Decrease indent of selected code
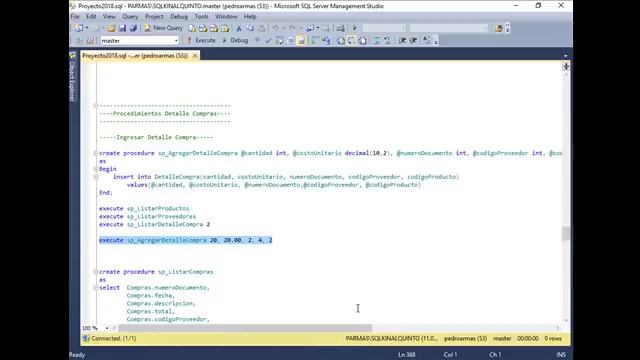Image resolution: width=640 pixels, height=360 pixels. point(402,40)
